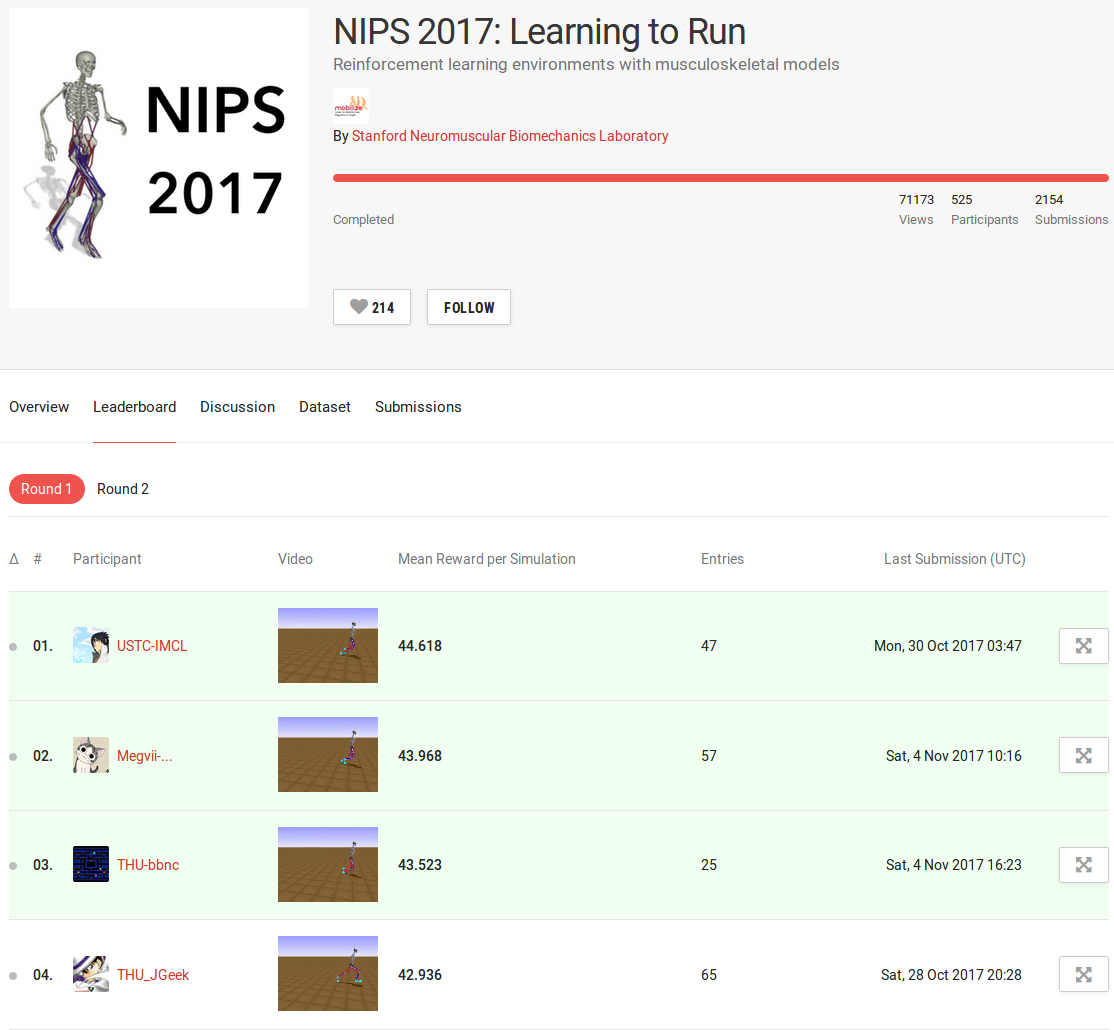Click the score 44.618
This screenshot has height=1030, width=1114.
pos(420,646)
